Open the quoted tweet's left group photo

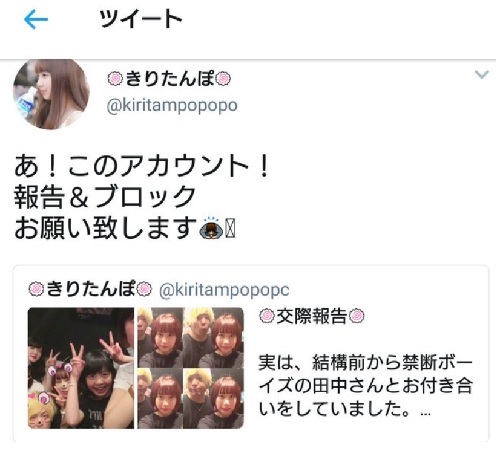click(81, 368)
